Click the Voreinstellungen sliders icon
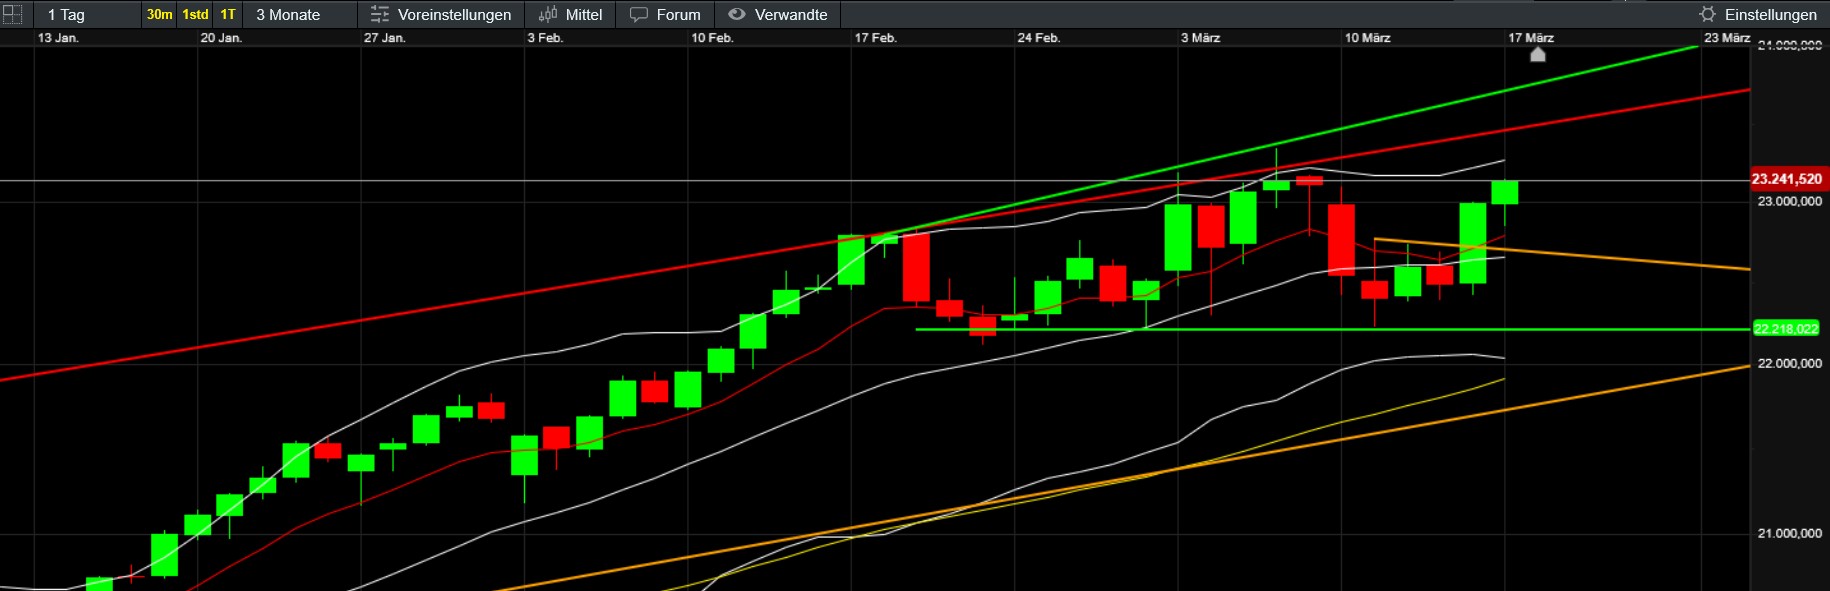Screen dimensions: 1830x591 pyautogui.click(x=380, y=14)
